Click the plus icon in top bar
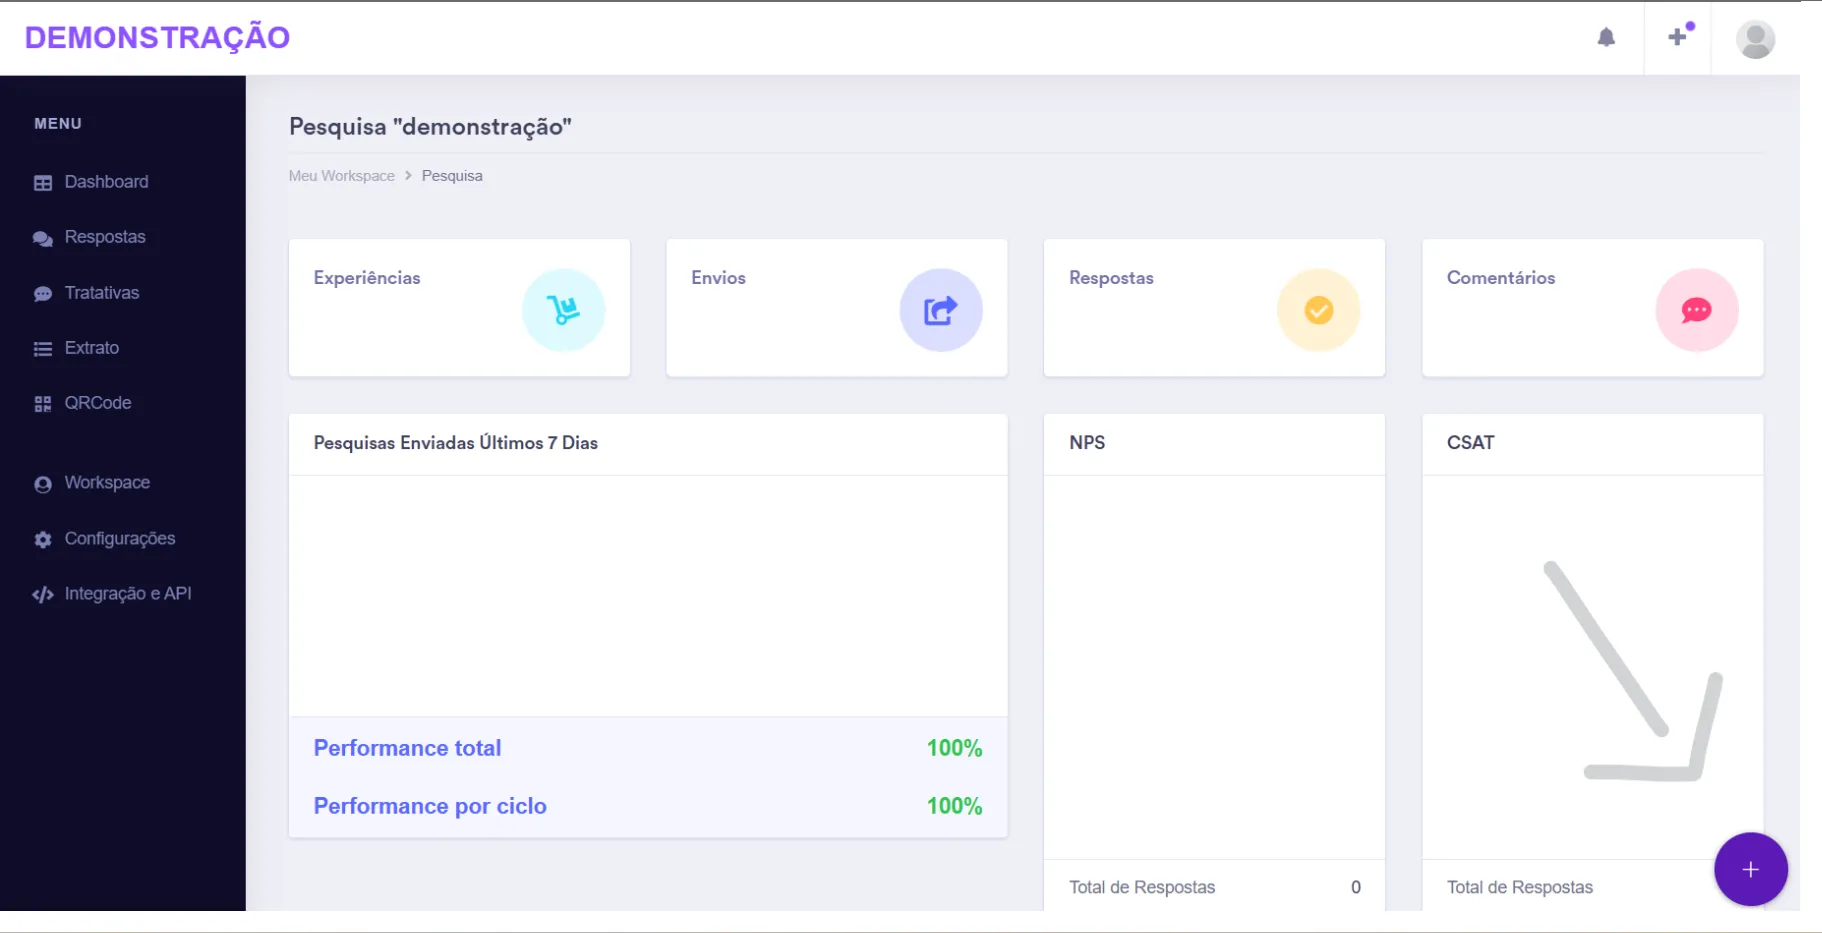Viewport: 1822px width, 933px height. [1678, 37]
